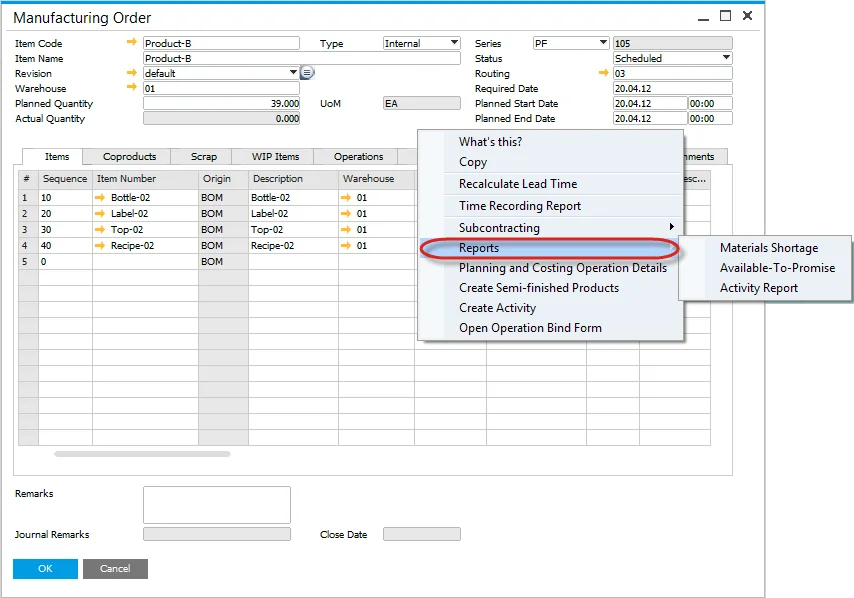854x598 pixels.
Task: Open the revision details list icon
Action: [308, 73]
